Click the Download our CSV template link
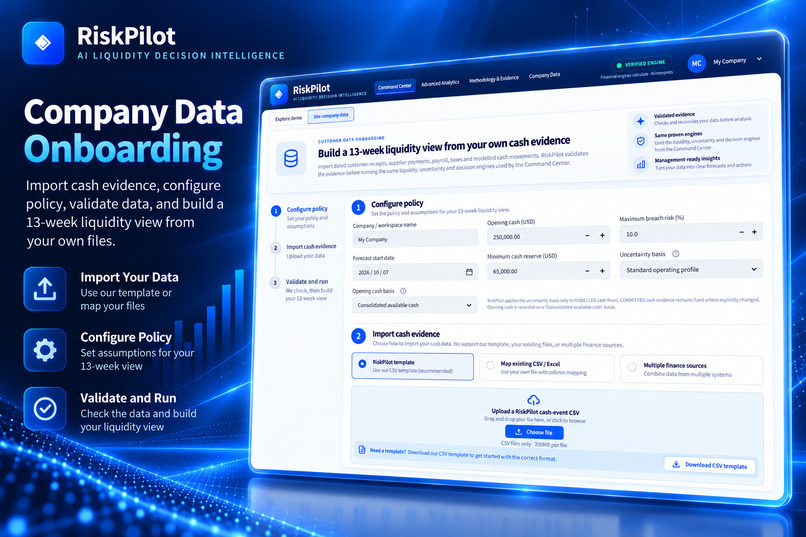Viewport: 806px width, 537px height. pos(482,455)
